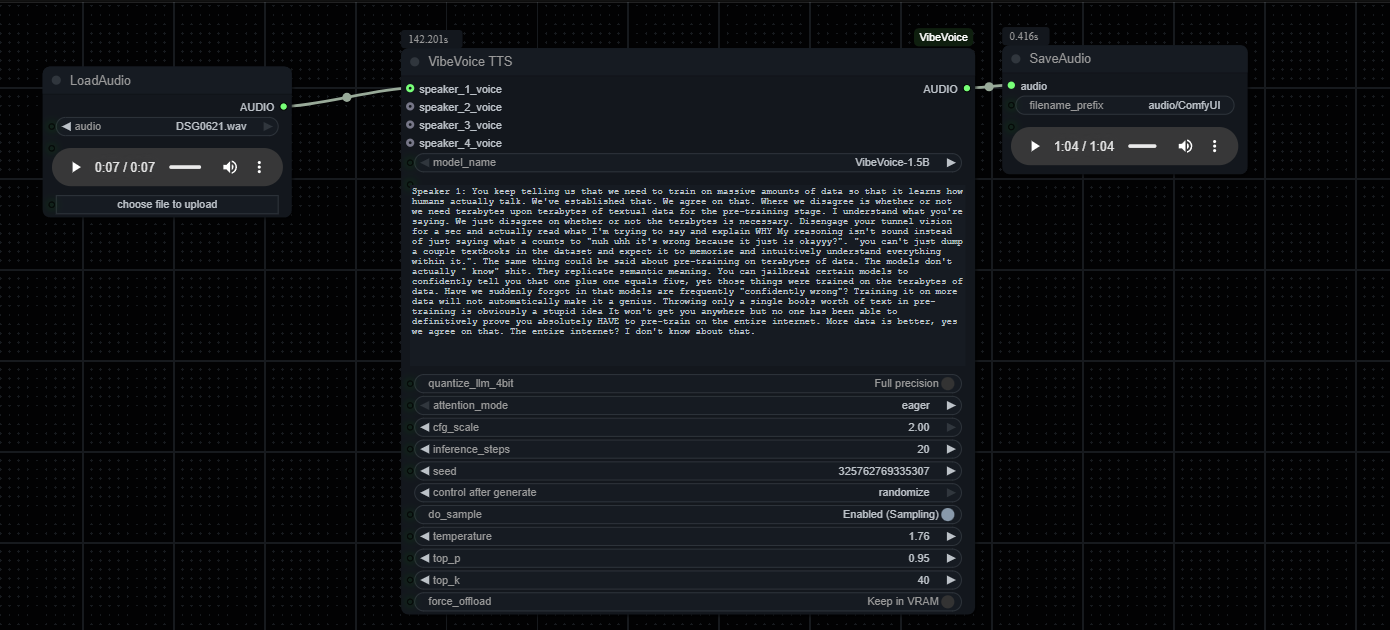Screen dimensions: 1390x630
Task: Adjust the LoadAudio volume slider
Action: pos(185,167)
